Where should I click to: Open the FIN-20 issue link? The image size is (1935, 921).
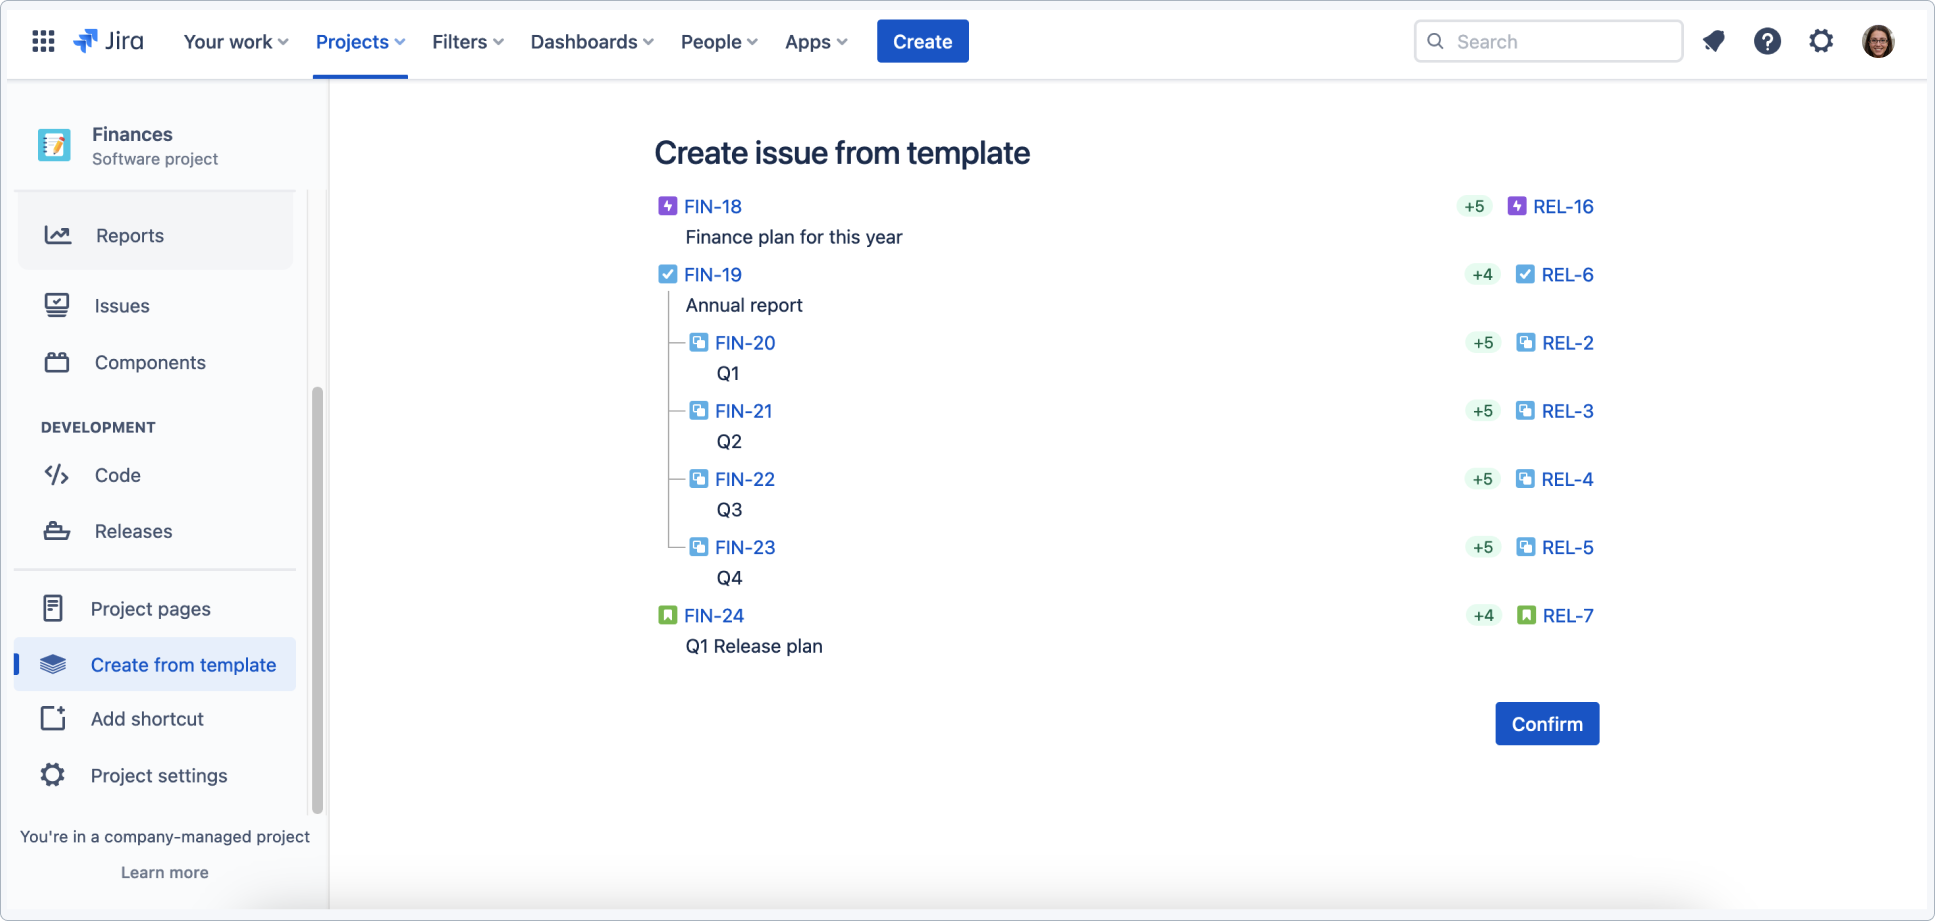745,342
